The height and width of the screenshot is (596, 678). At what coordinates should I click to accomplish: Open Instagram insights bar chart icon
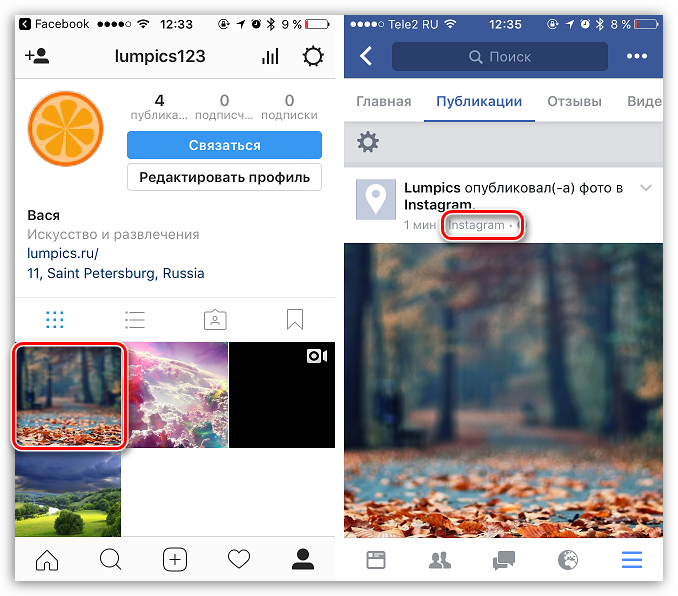pos(270,56)
